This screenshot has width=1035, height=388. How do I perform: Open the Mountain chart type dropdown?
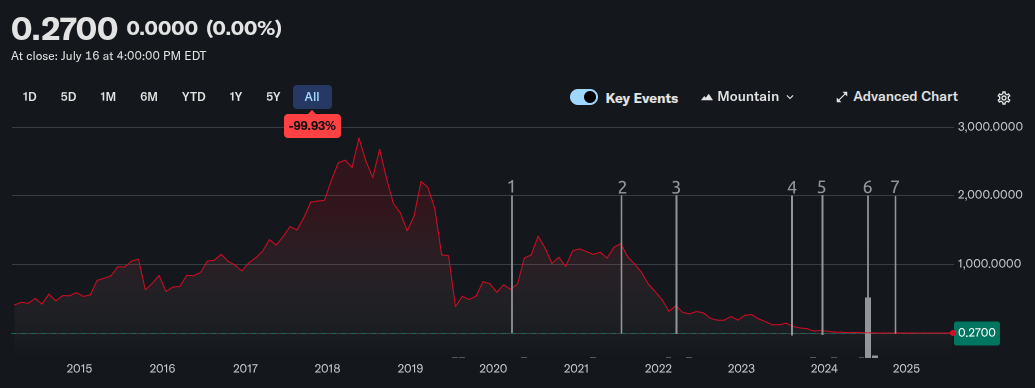click(x=747, y=97)
